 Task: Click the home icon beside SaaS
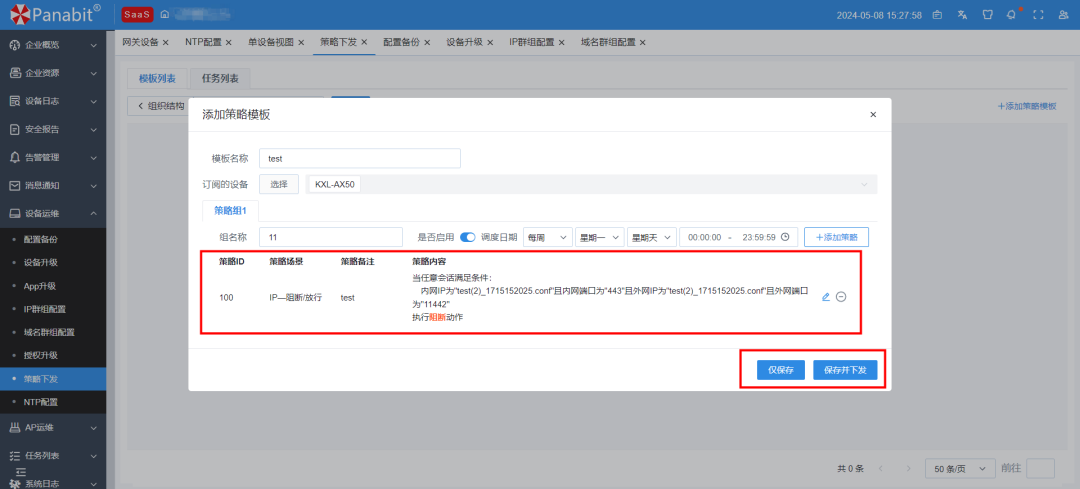pos(164,14)
